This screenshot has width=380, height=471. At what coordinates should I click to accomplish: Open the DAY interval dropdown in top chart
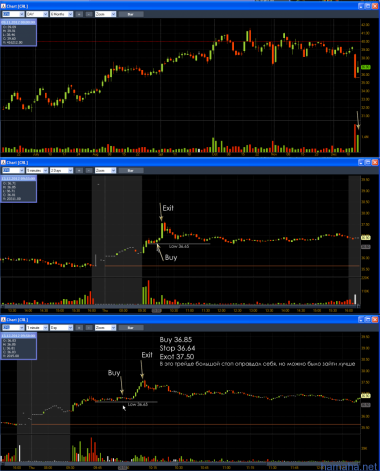tap(37, 14)
